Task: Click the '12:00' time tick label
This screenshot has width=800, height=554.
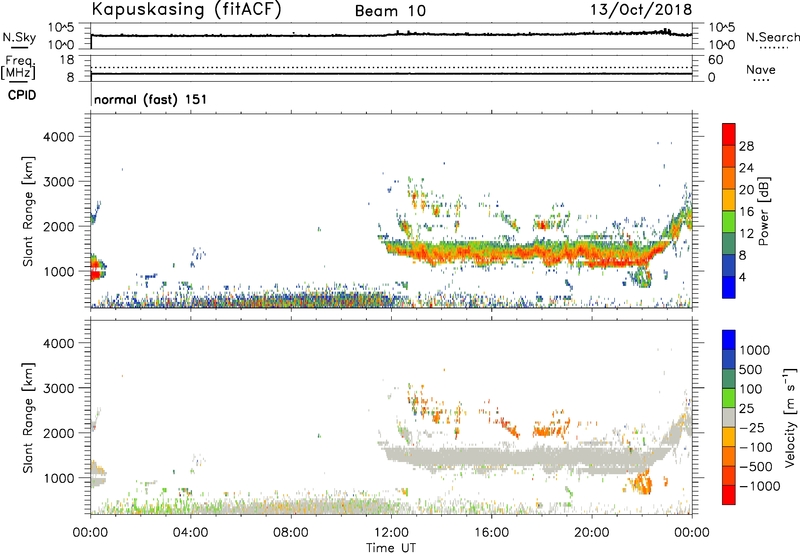Action: [x=391, y=533]
